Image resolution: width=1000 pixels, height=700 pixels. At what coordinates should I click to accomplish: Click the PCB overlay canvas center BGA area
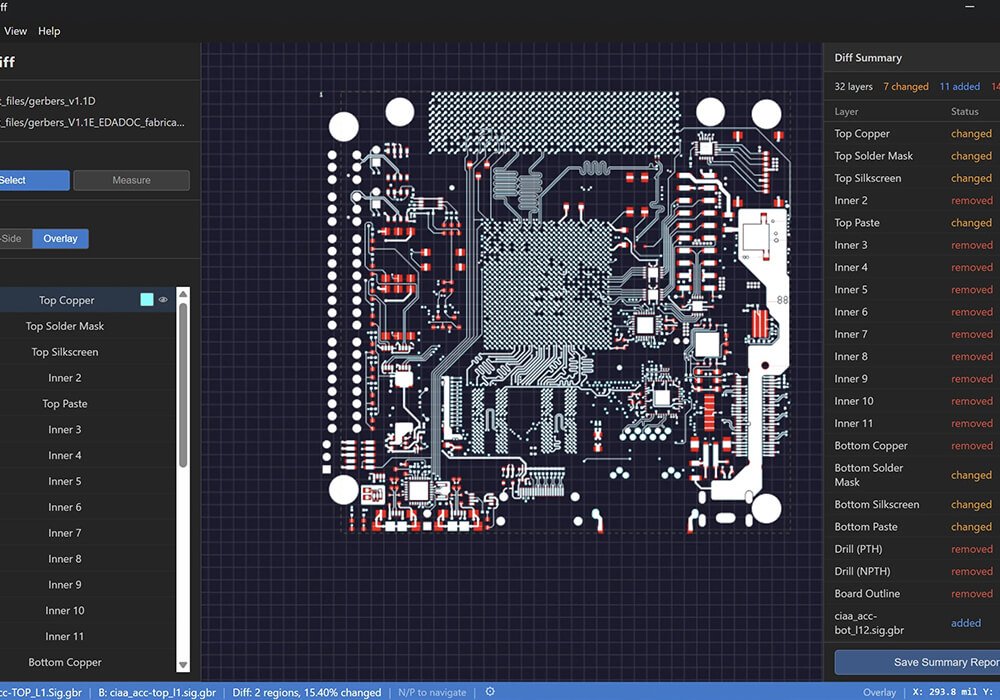(547, 285)
